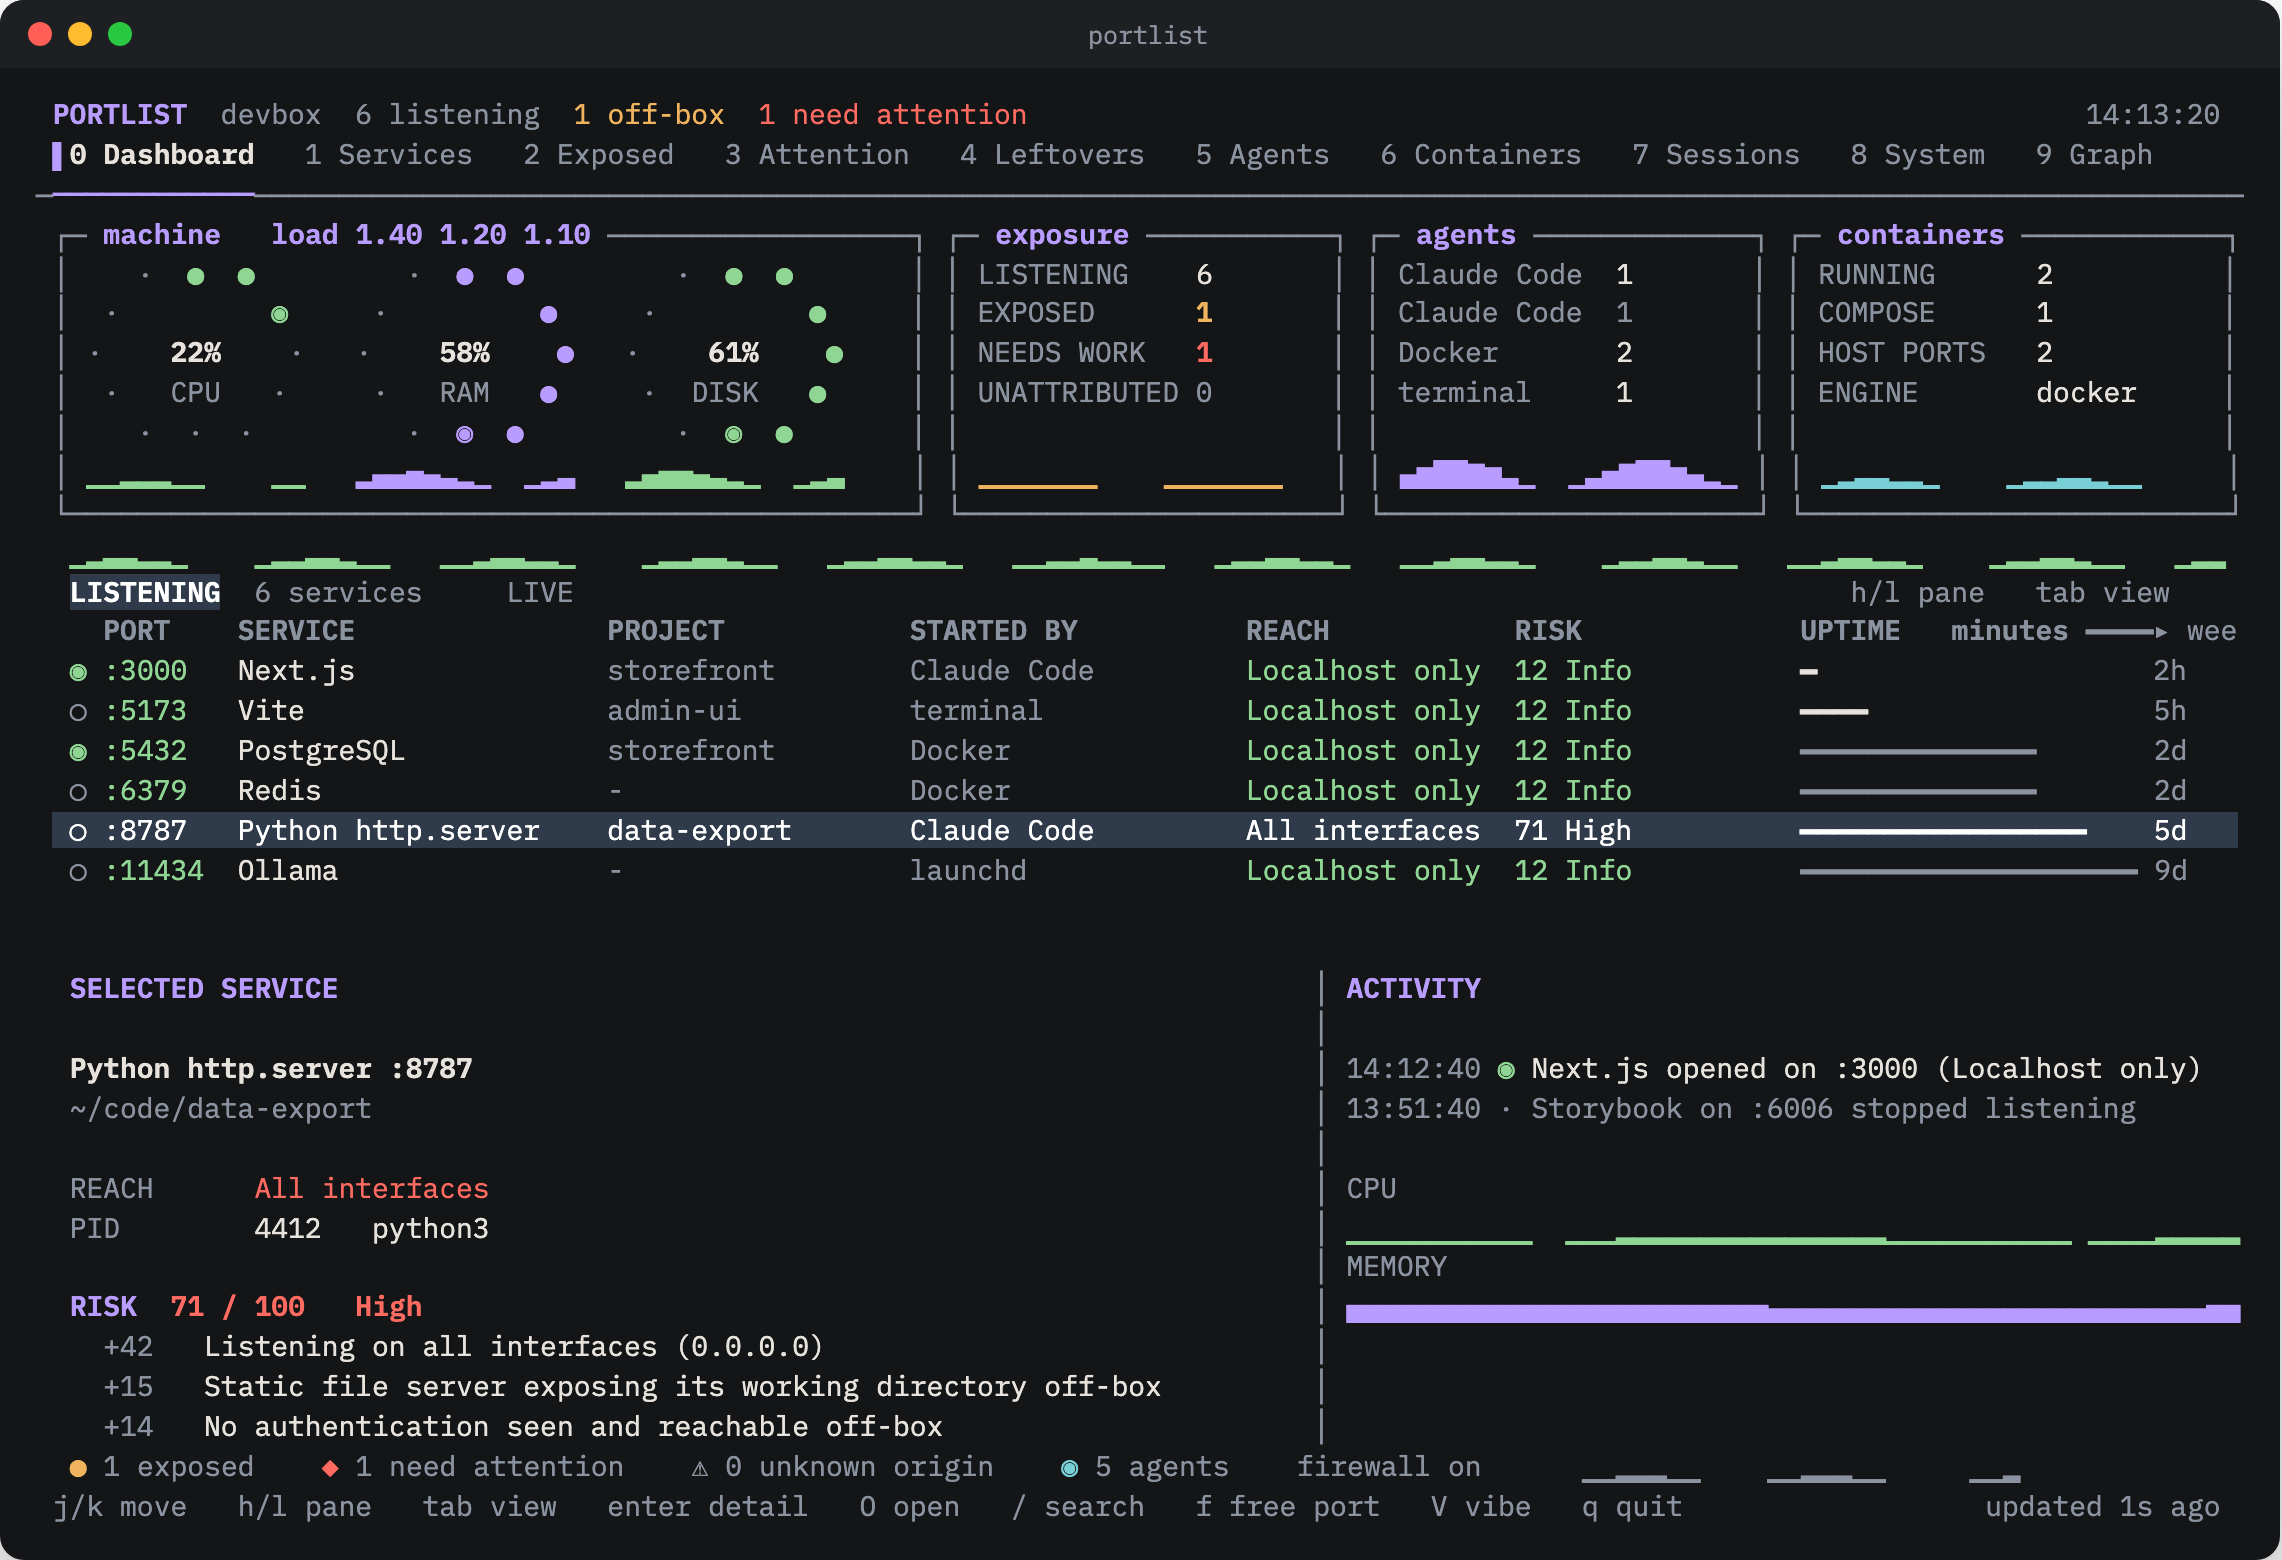This screenshot has height=1560, width=2282.
Task: Select the Redis service entry
Action: (280, 791)
